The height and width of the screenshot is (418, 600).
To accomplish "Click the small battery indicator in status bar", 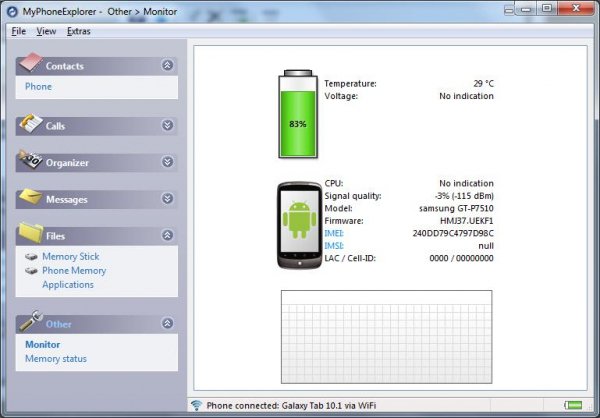I will (573, 405).
